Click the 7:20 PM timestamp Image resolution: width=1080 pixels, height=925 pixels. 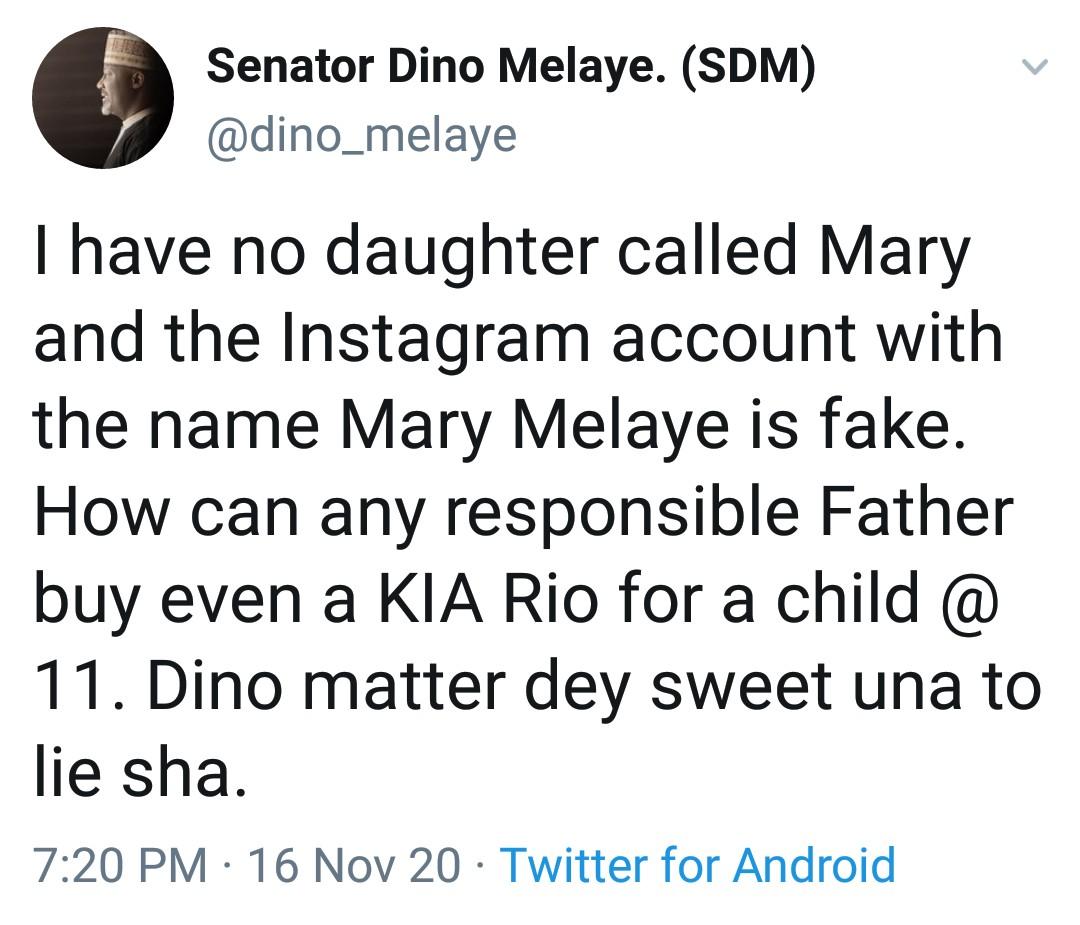coord(119,864)
